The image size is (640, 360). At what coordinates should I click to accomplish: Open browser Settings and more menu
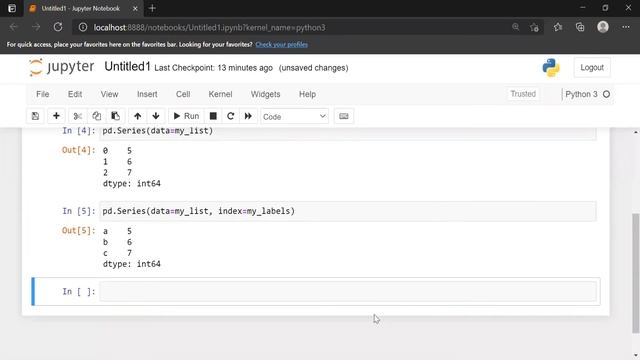pos(626,27)
